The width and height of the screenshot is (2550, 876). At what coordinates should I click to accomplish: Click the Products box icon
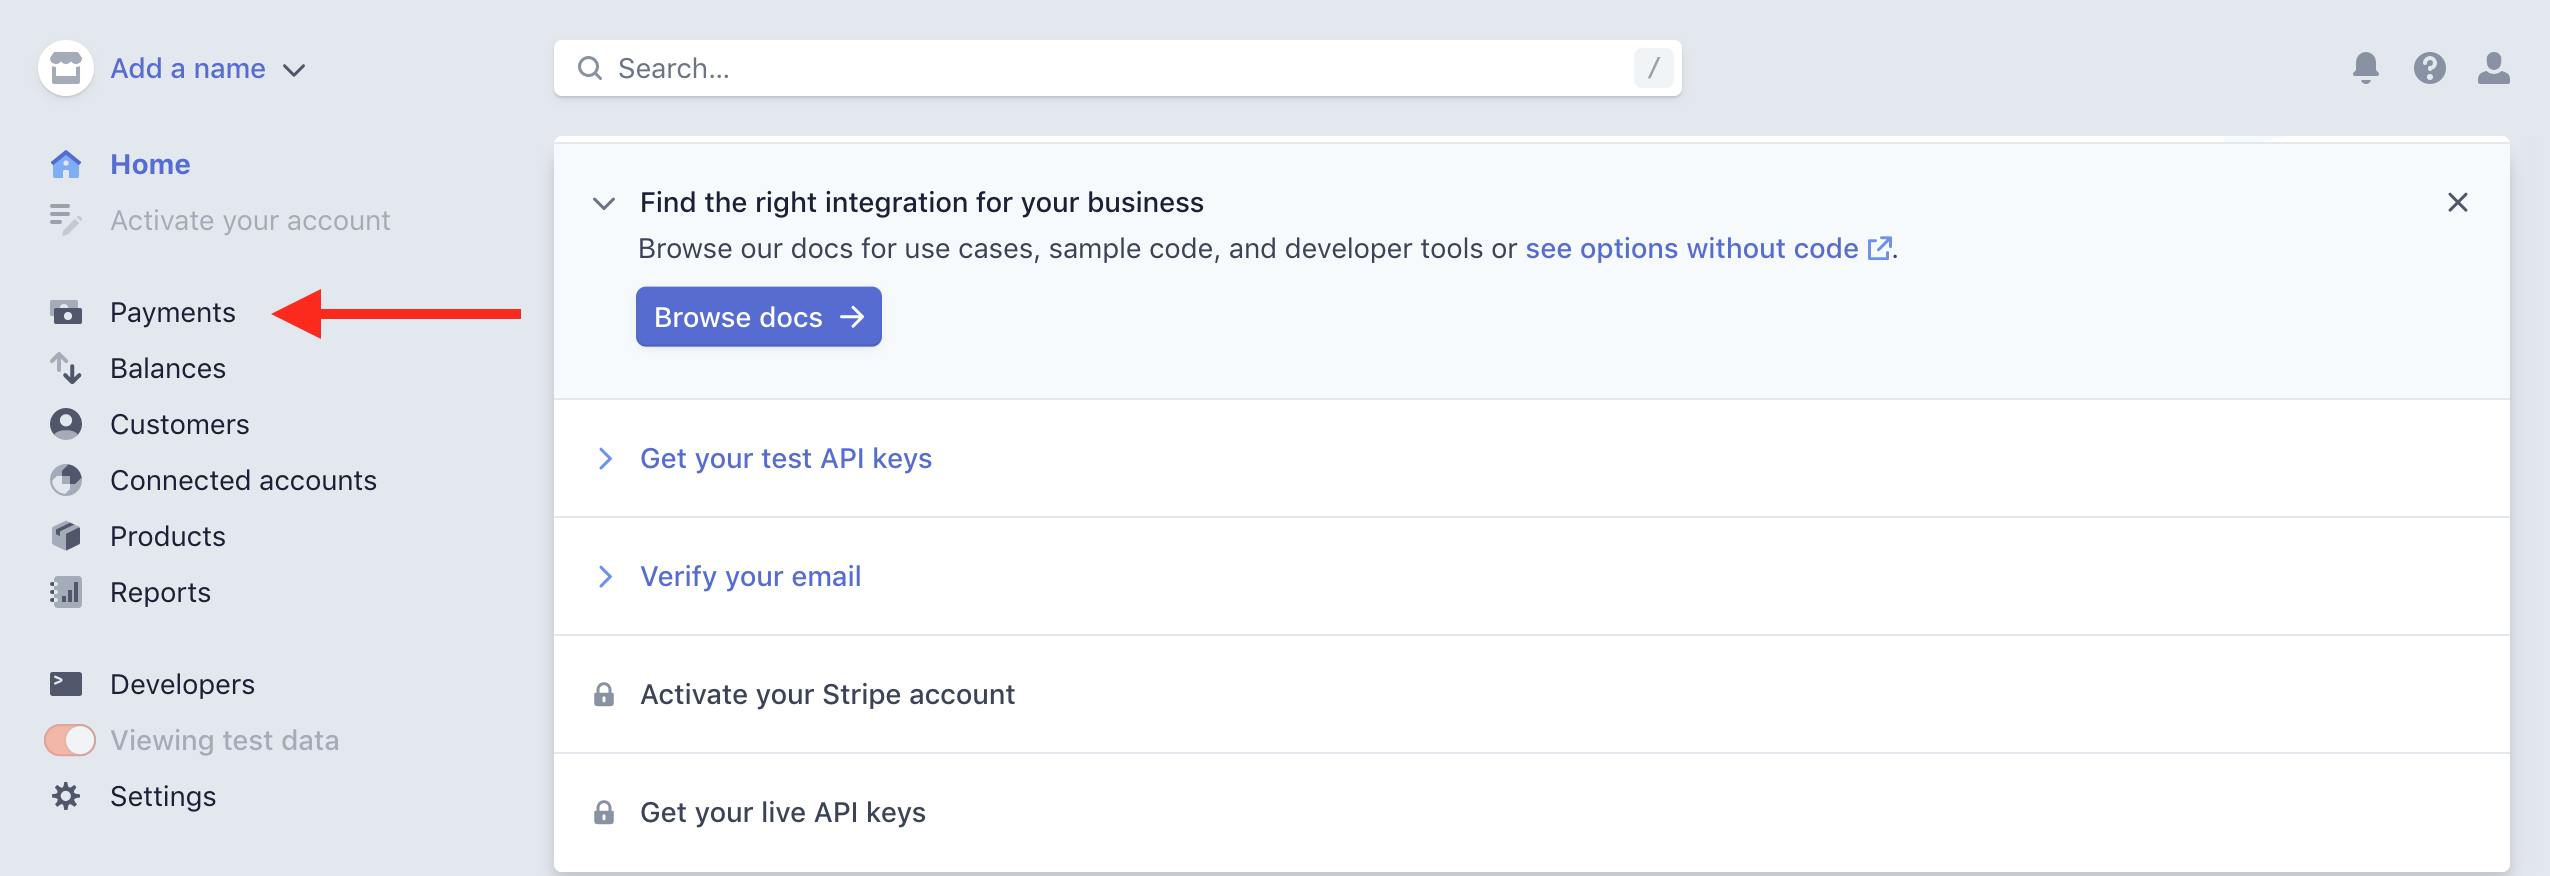click(x=66, y=536)
